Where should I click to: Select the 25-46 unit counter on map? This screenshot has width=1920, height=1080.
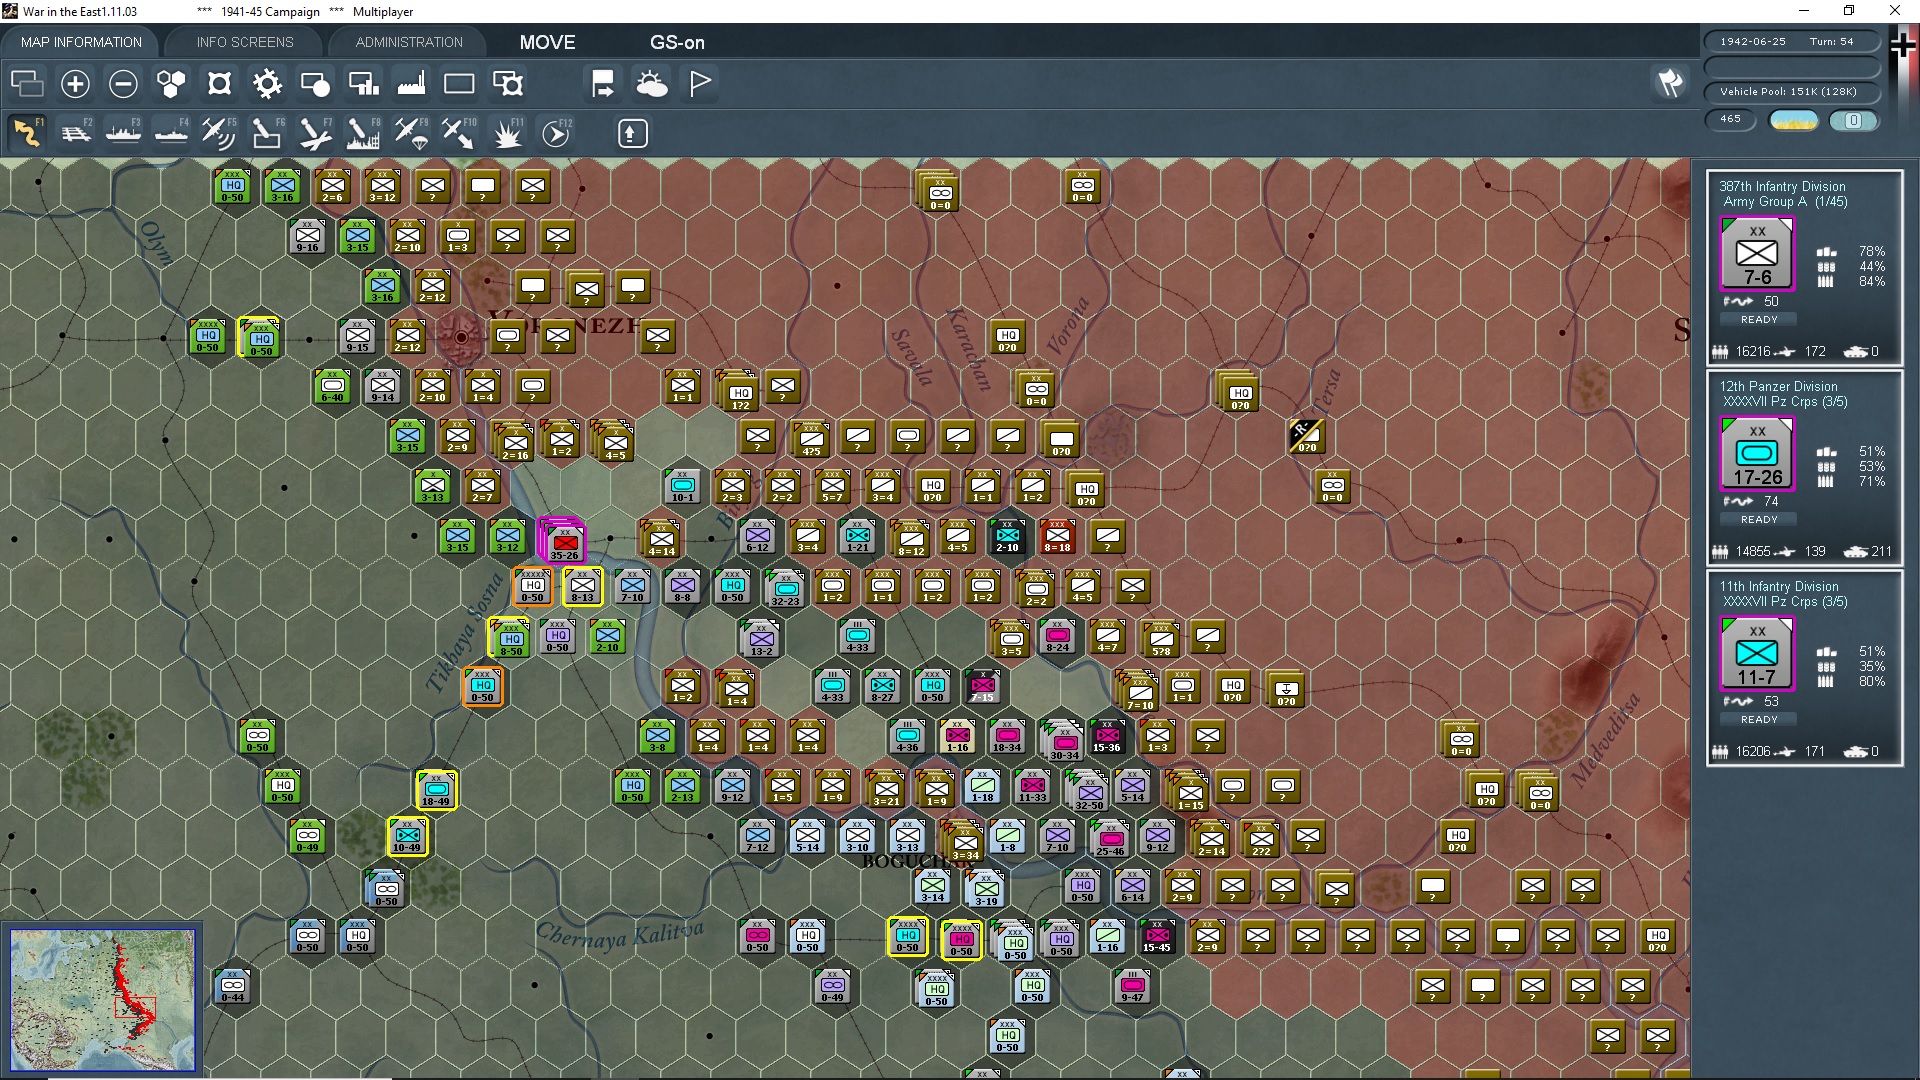click(x=1110, y=839)
